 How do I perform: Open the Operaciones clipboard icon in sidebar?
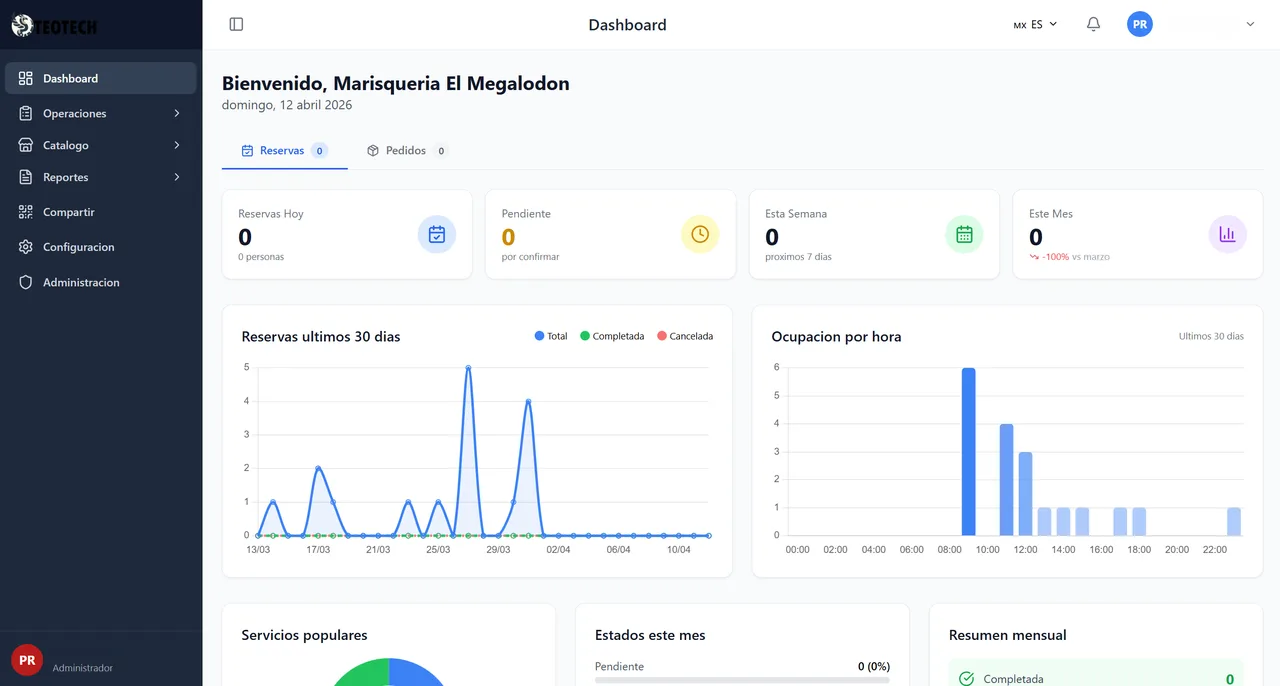pos(24,113)
